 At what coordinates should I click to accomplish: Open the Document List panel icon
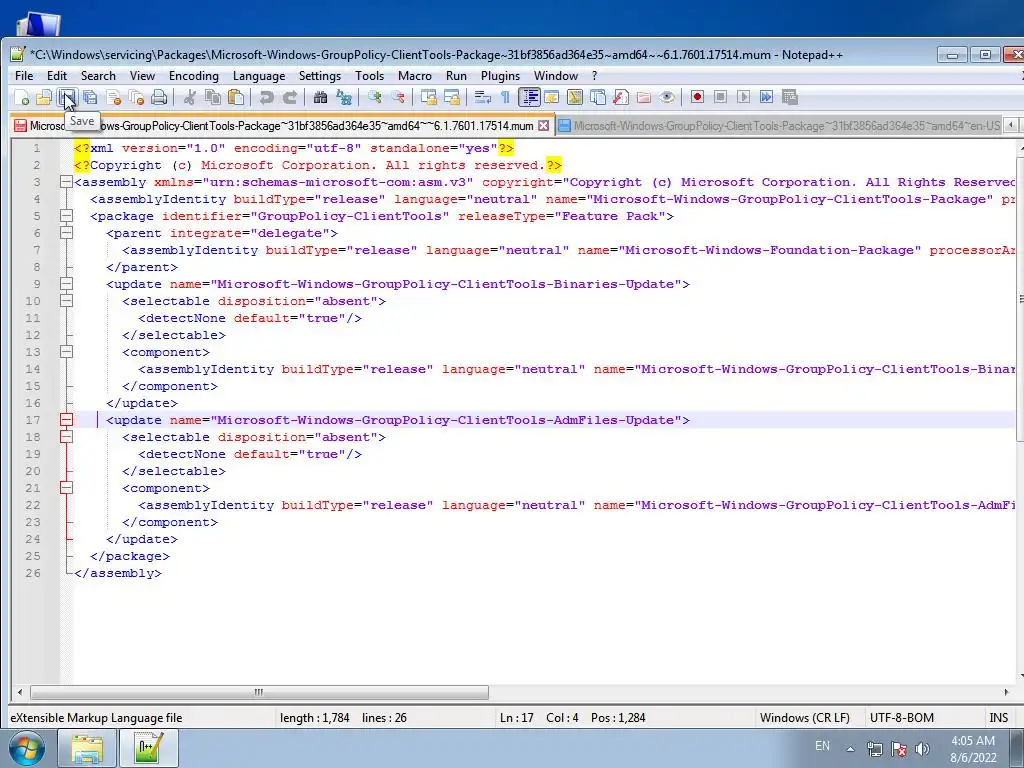point(598,97)
